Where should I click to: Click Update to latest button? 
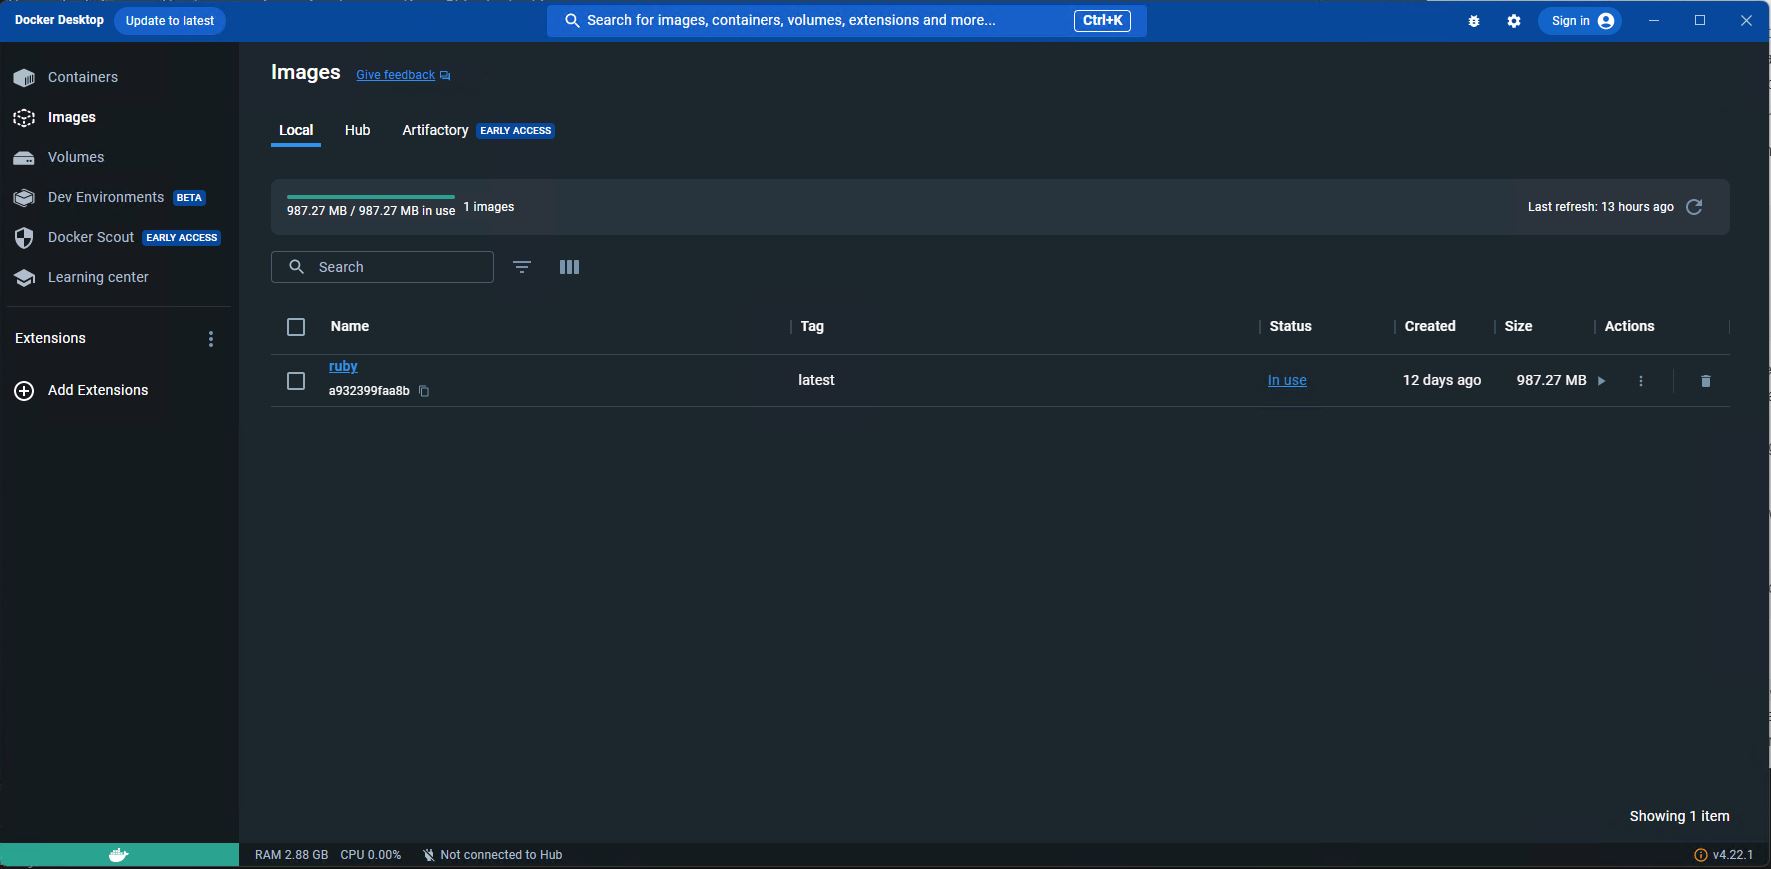click(170, 21)
